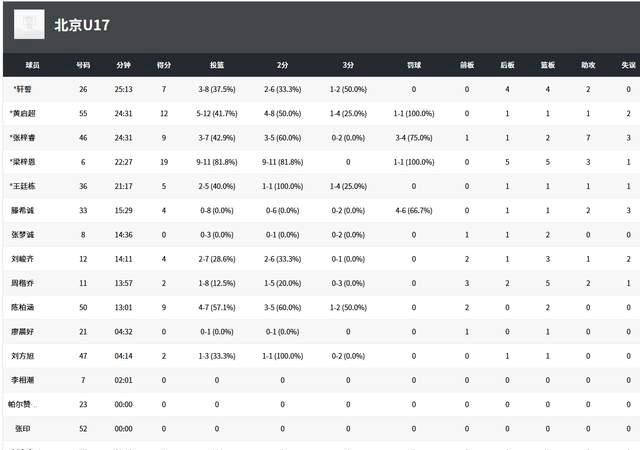Click player 刘方旭's name
640x450 pixels.
[23, 355]
